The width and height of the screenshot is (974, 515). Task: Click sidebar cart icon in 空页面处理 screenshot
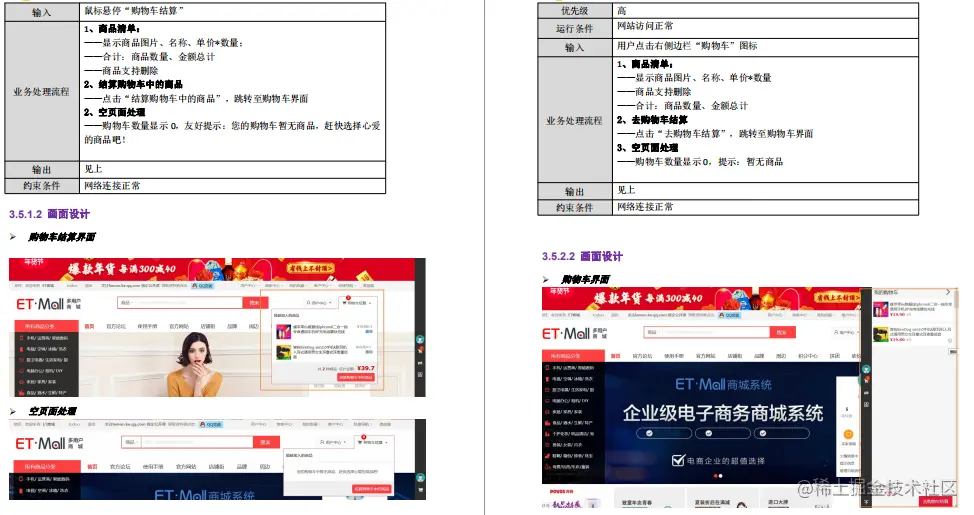pyautogui.click(x=420, y=490)
